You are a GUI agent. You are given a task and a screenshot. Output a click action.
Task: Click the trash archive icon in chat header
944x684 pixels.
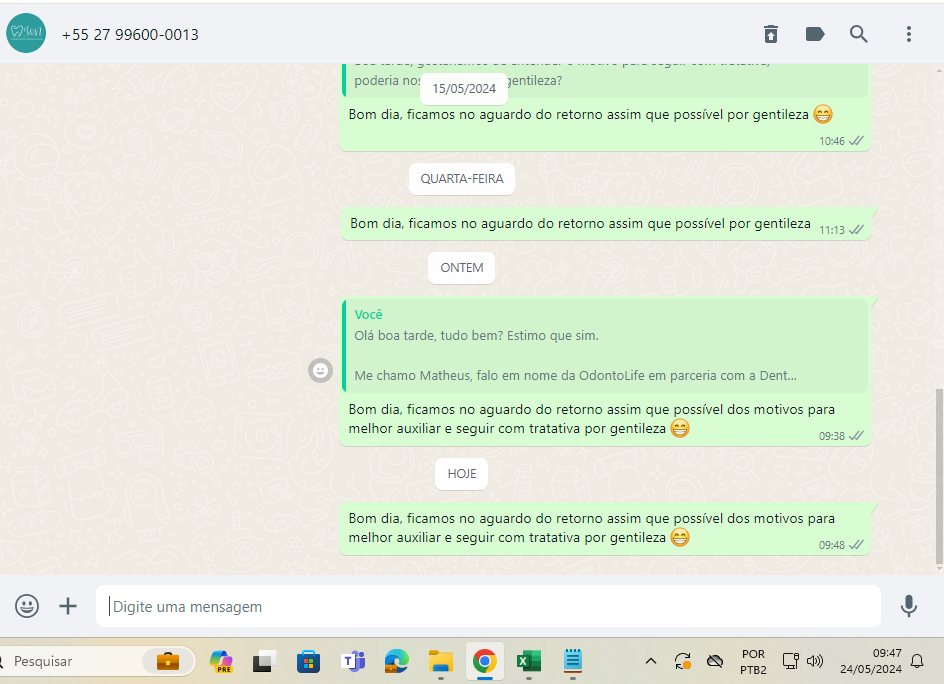pyautogui.click(x=770, y=34)
